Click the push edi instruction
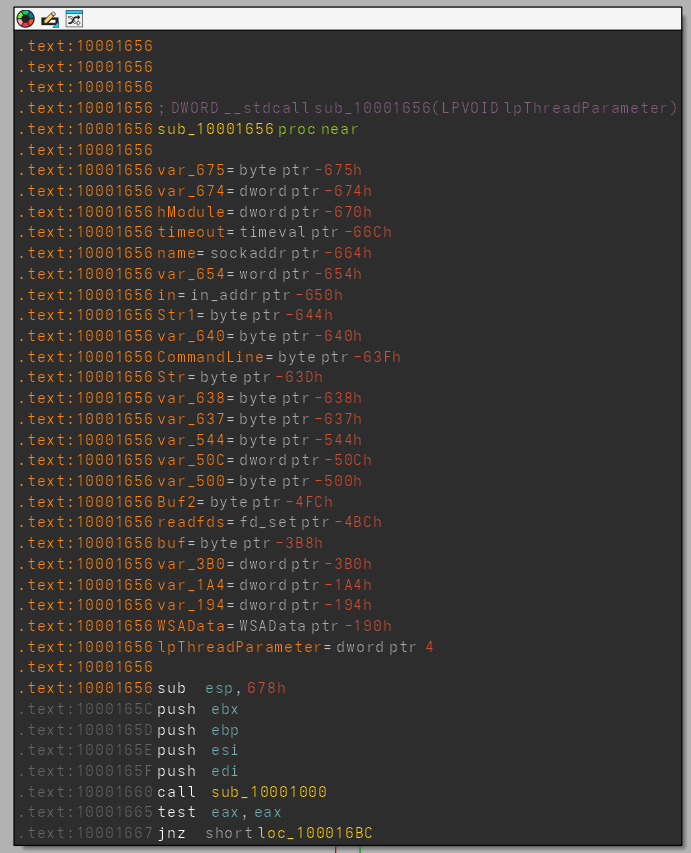Image resolution: width=691 pixels, height=853 pixels. [x=198, y=771]
